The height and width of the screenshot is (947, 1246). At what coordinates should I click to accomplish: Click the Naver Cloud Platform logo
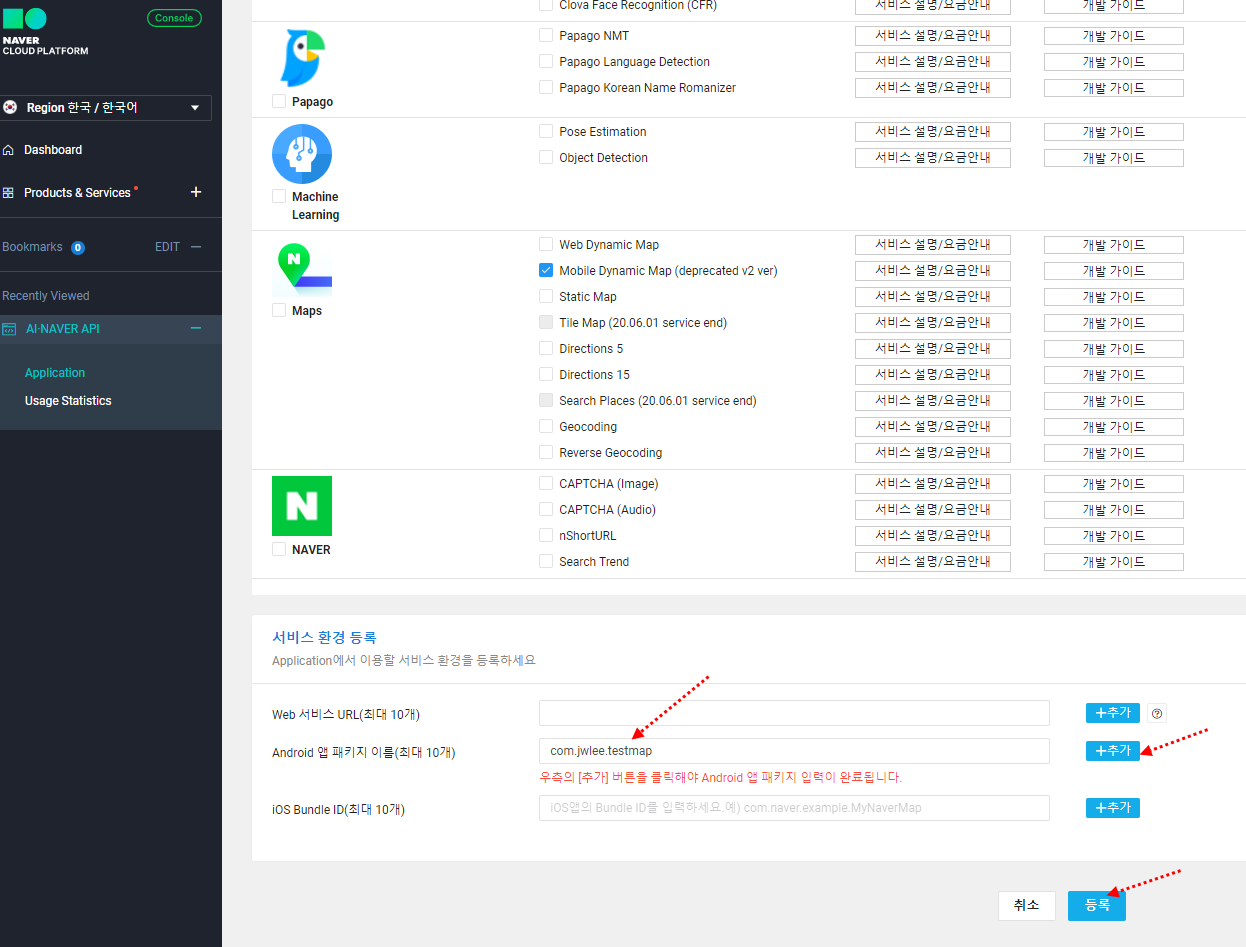tap(45, 33)
